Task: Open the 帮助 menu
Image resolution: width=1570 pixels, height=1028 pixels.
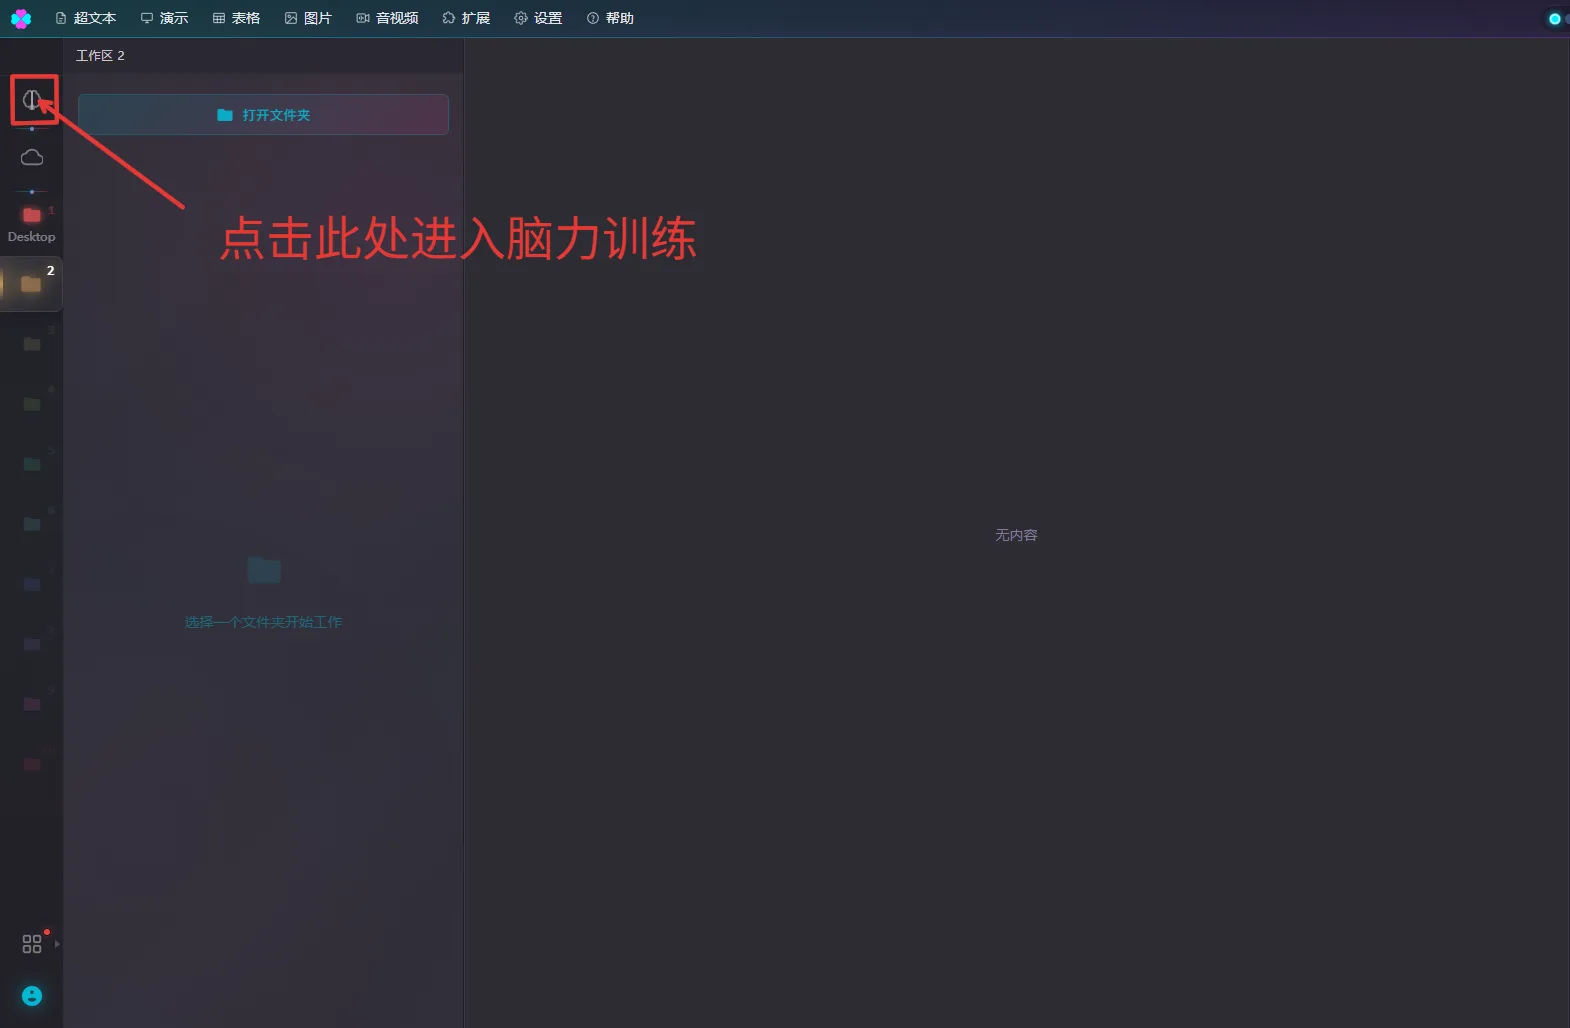Action: tap(610, 18)
